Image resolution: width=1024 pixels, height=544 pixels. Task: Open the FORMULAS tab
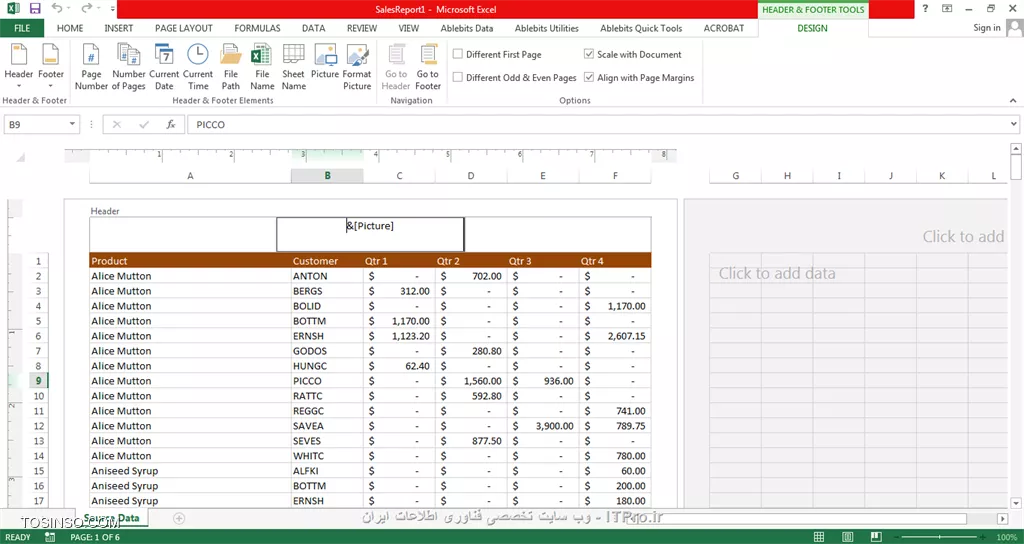(257, 28)
